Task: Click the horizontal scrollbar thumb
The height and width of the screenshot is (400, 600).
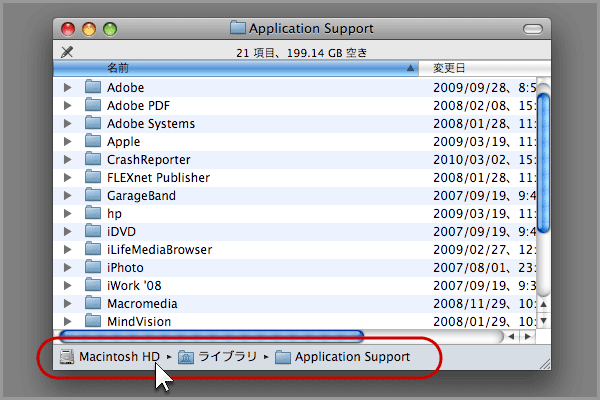Action: [x=210, y=336]
